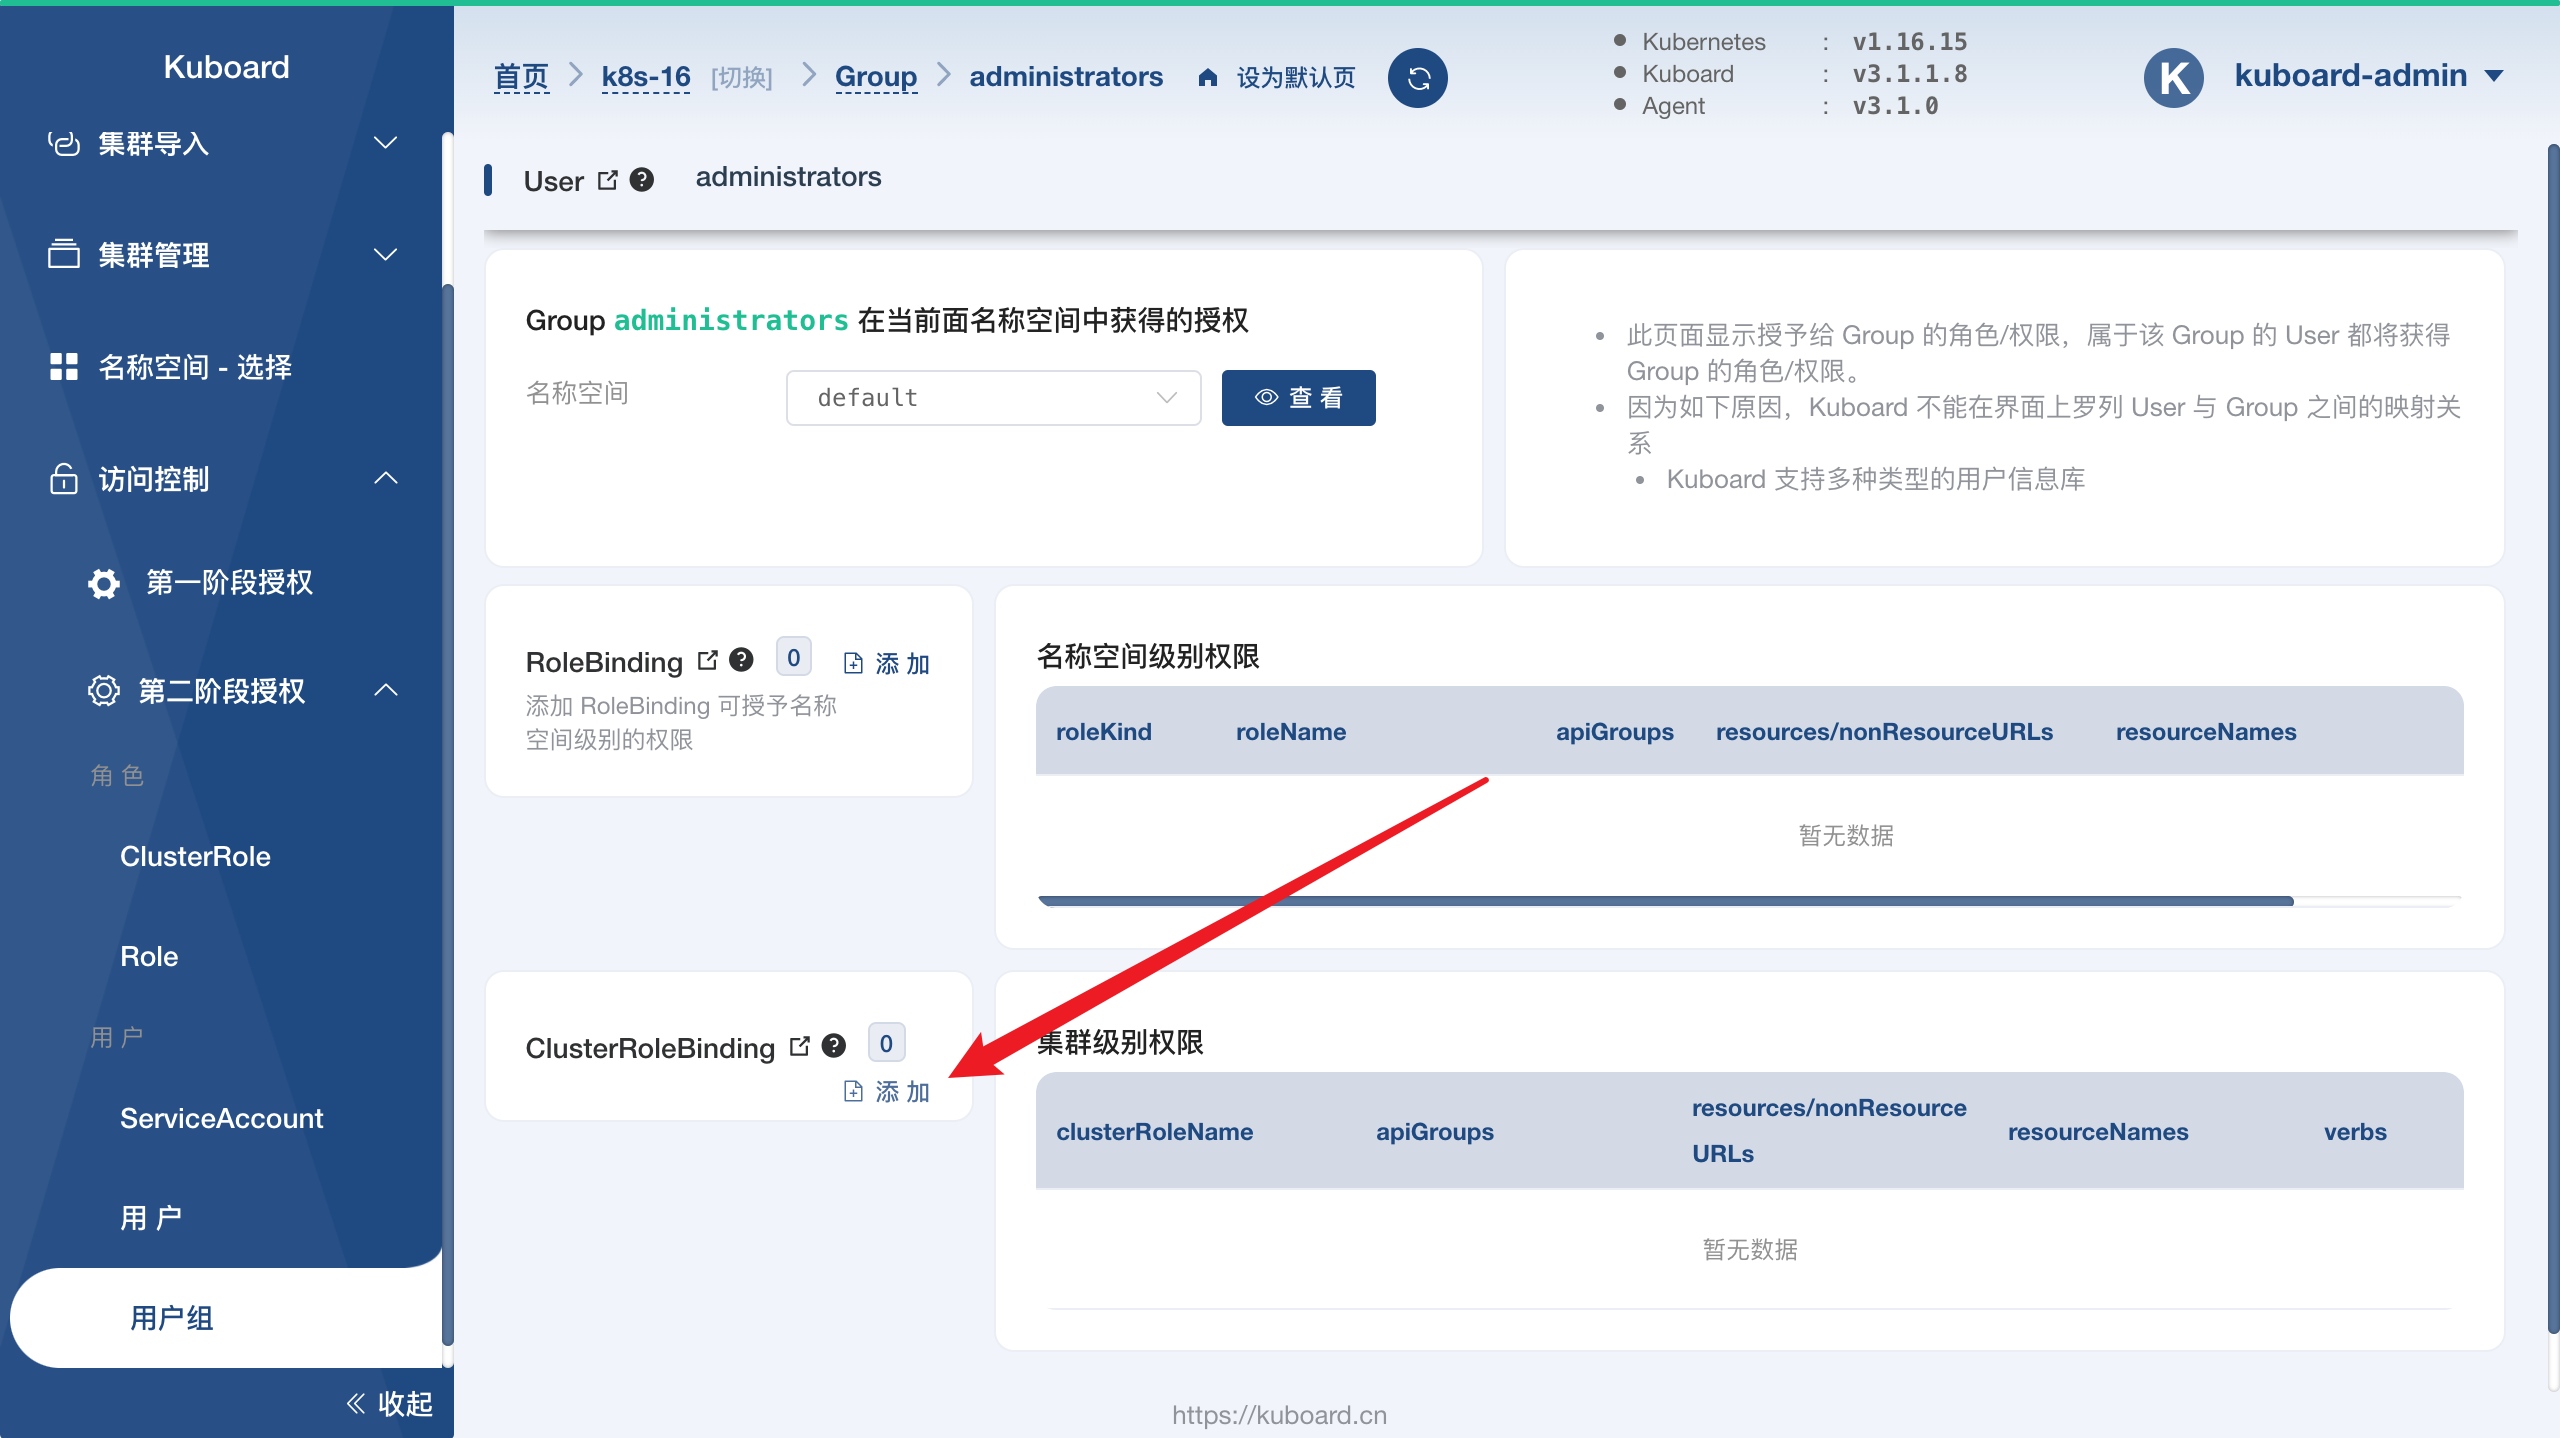Click the clusterRoleName column header
The image size is (2560, 1438).
[x=1154, y=1131]
